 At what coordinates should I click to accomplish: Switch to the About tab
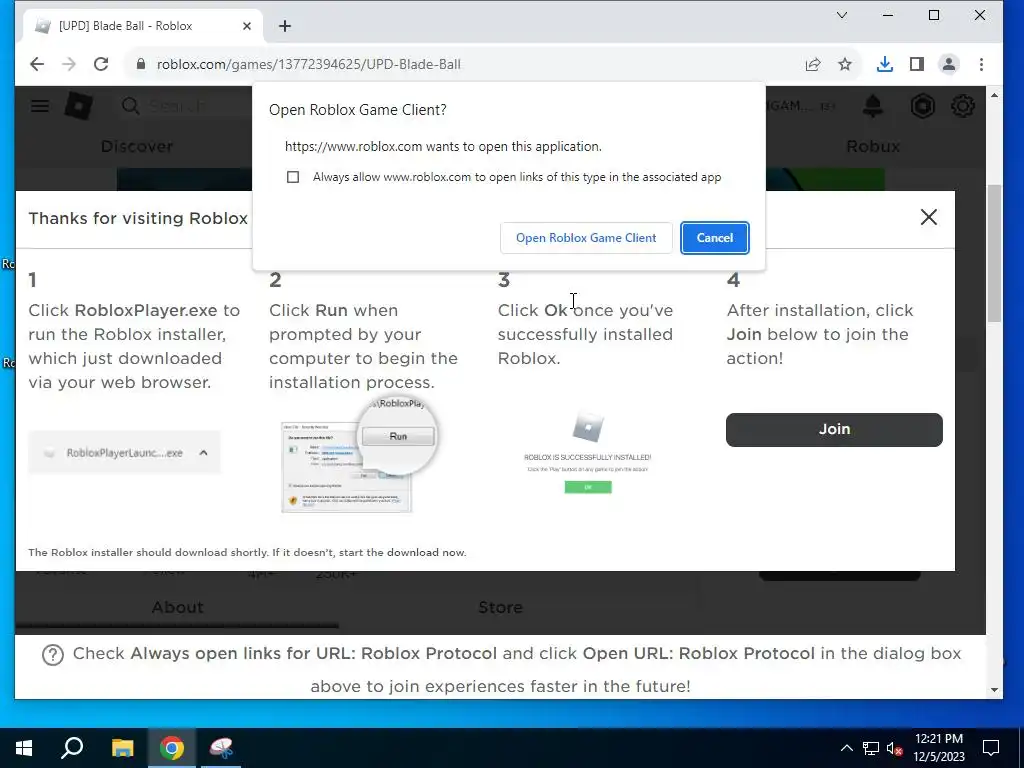click(177, 607)
